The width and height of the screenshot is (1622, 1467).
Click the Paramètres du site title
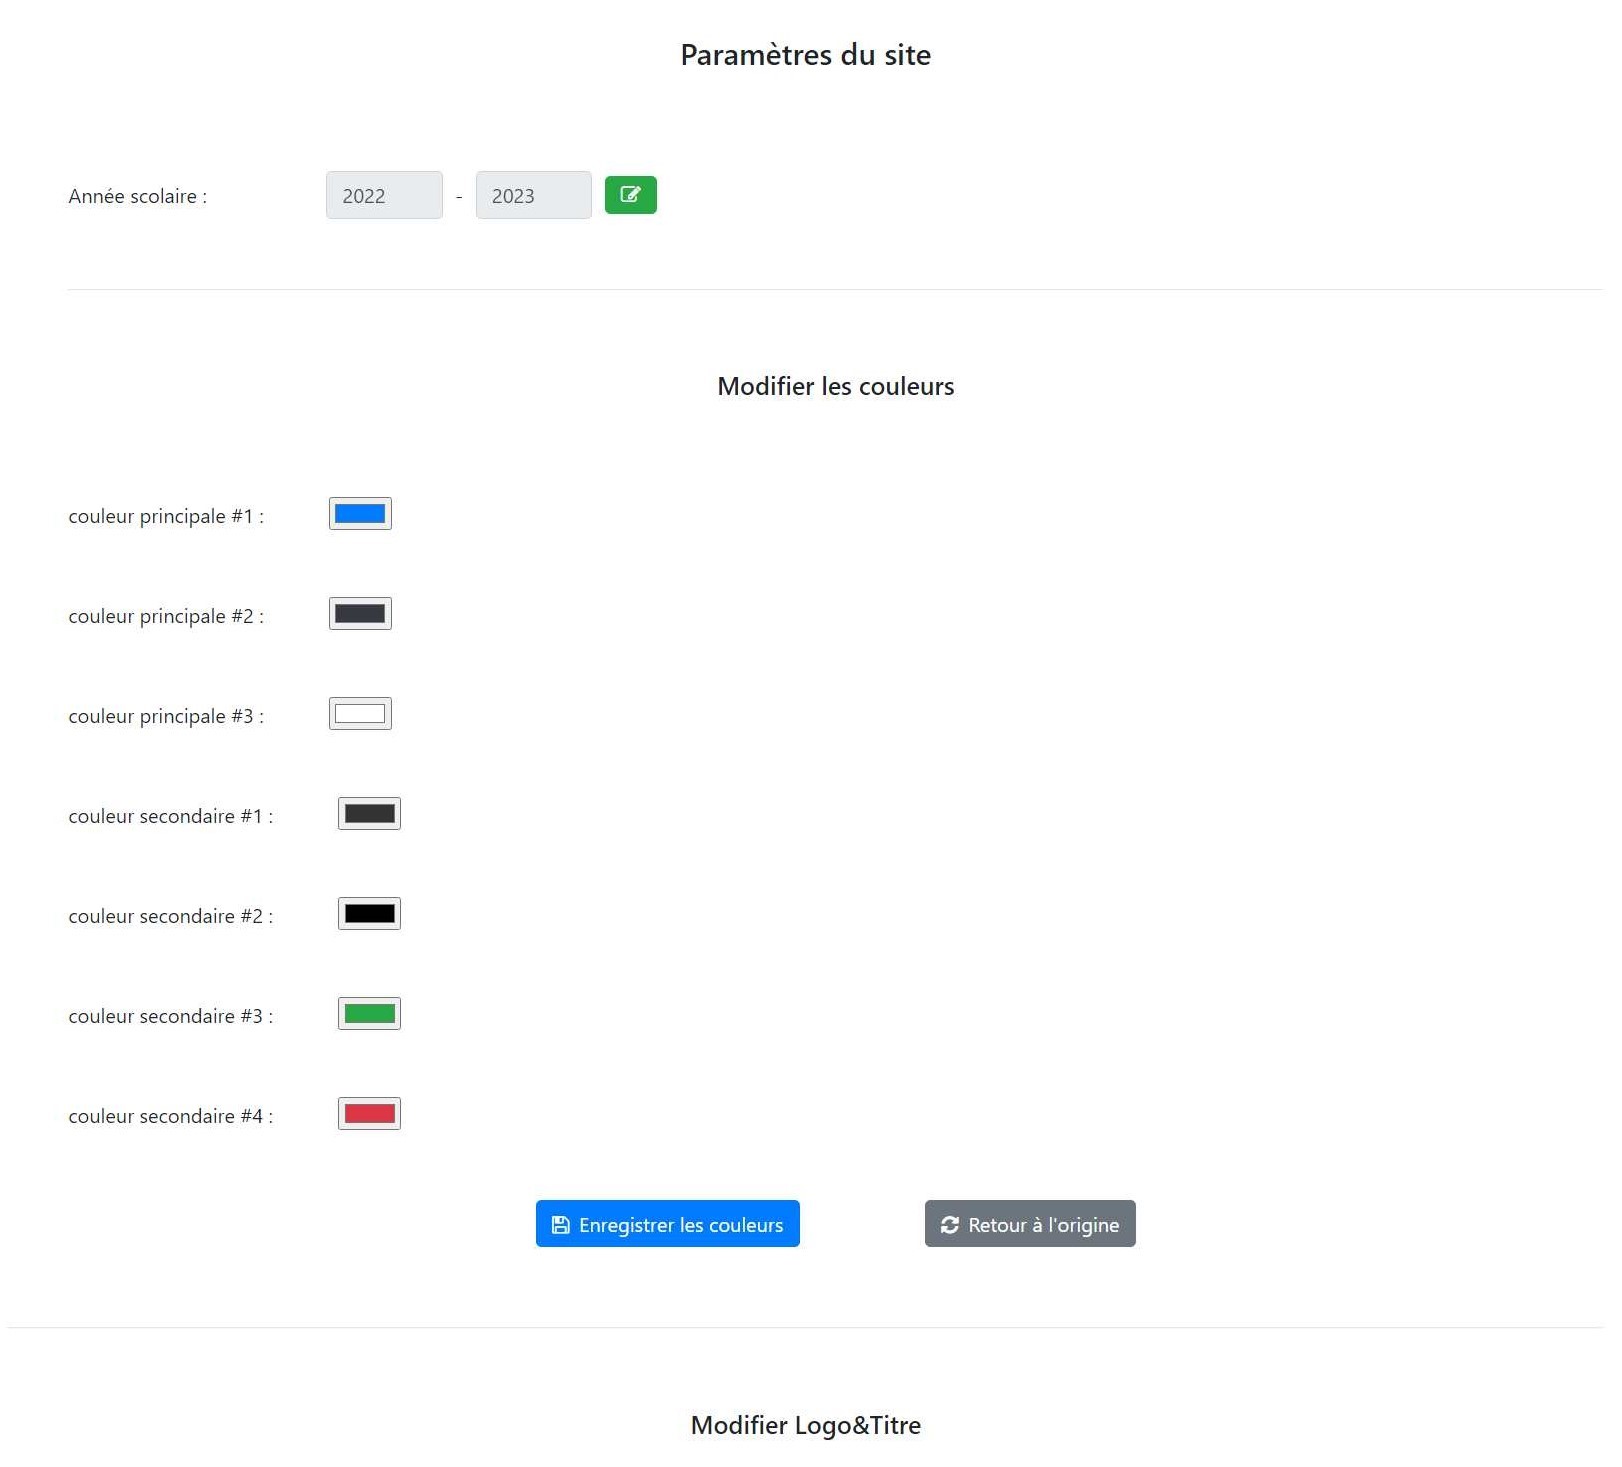[x=805, y=55]
